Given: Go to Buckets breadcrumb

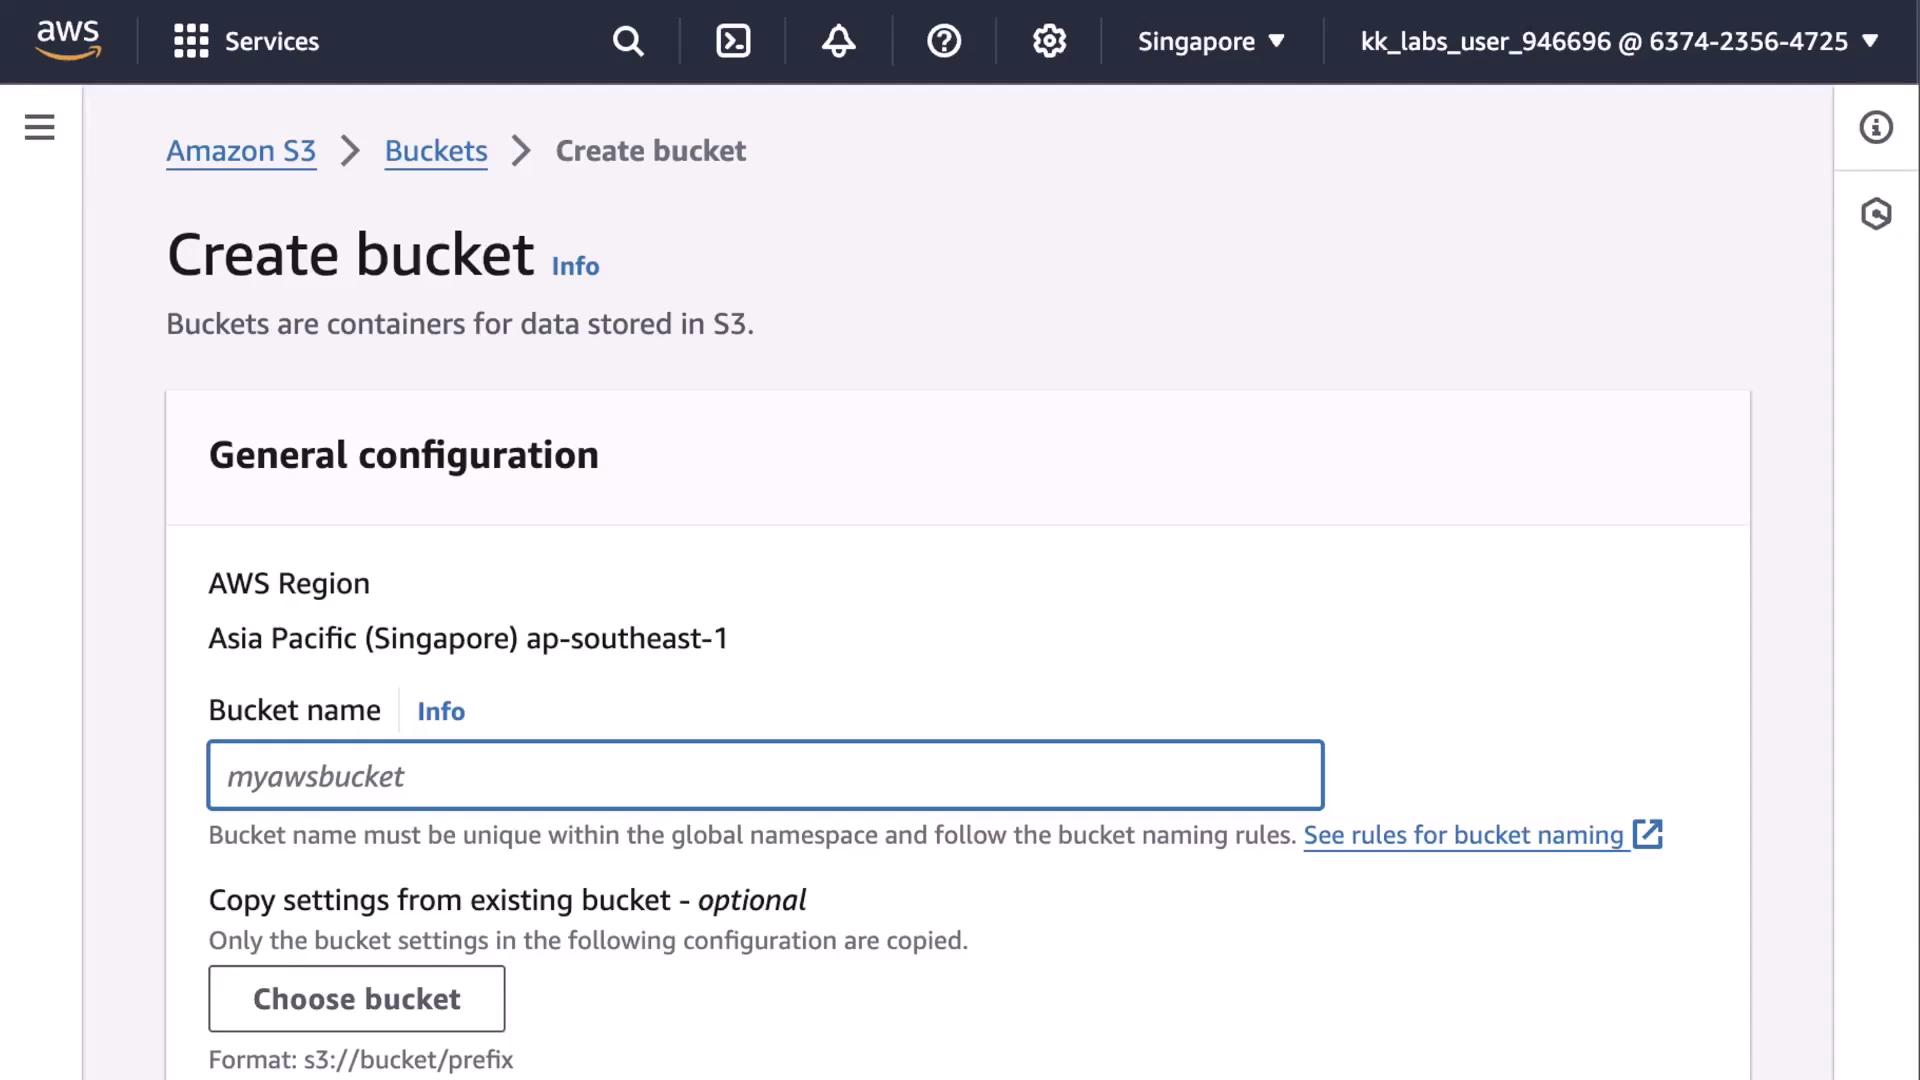Looking at the screenshot, I should 436,151.
